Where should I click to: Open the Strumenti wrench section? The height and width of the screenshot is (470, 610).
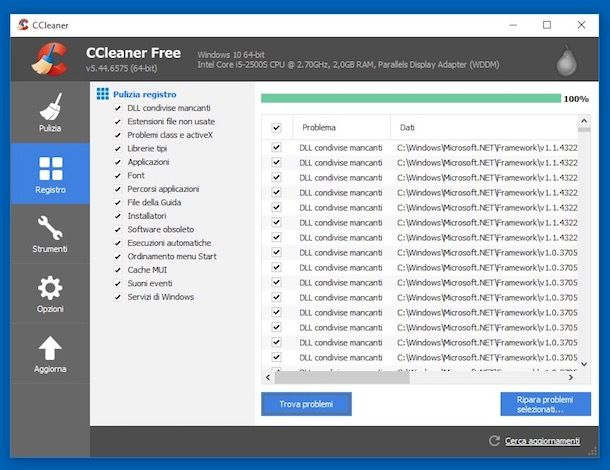pos(50,234)
